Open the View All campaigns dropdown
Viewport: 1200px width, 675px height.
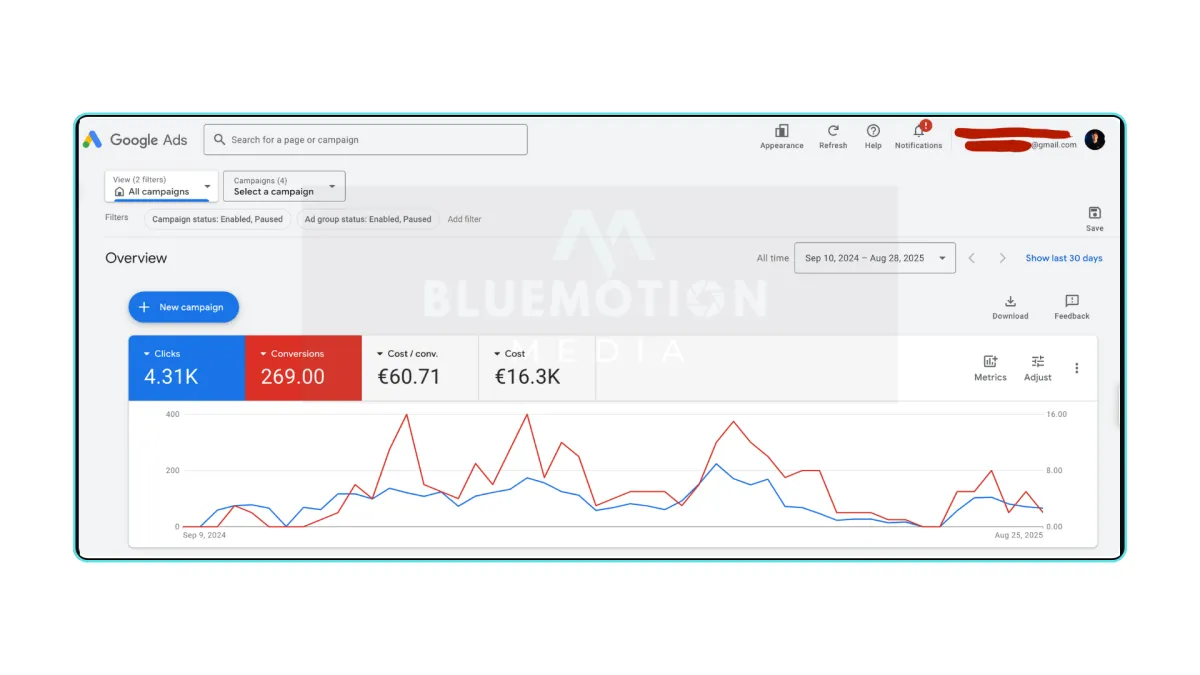click(x=161, y=186)
